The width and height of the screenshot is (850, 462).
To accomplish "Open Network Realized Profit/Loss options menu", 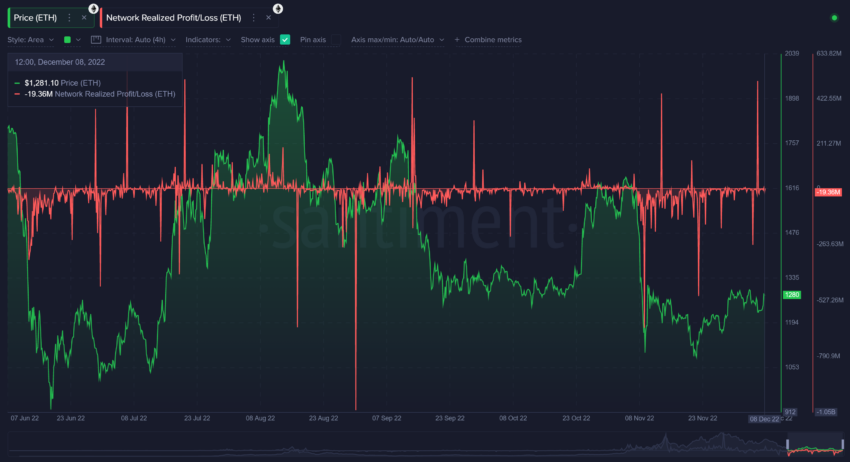I will (x=253, y=18).
